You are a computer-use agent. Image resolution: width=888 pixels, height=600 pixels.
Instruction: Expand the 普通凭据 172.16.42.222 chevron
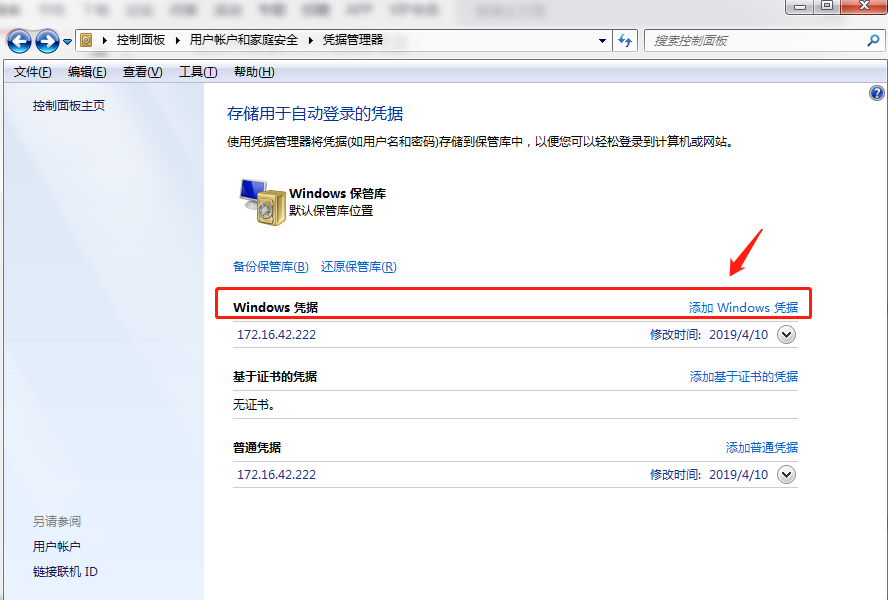[x=786, y=474]
